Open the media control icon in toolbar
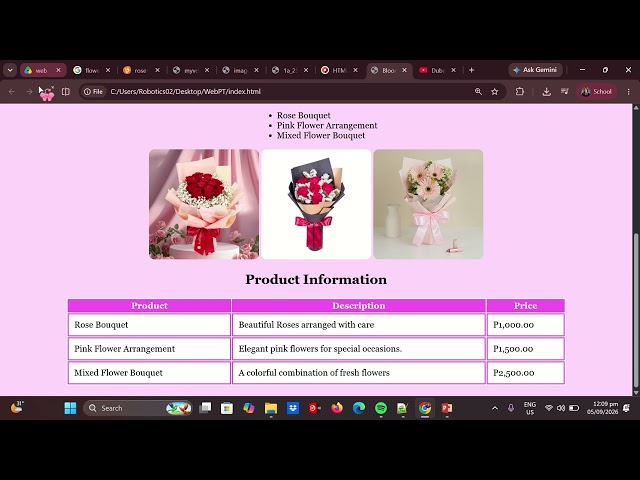The image size is (640, 480). (564, 91)
